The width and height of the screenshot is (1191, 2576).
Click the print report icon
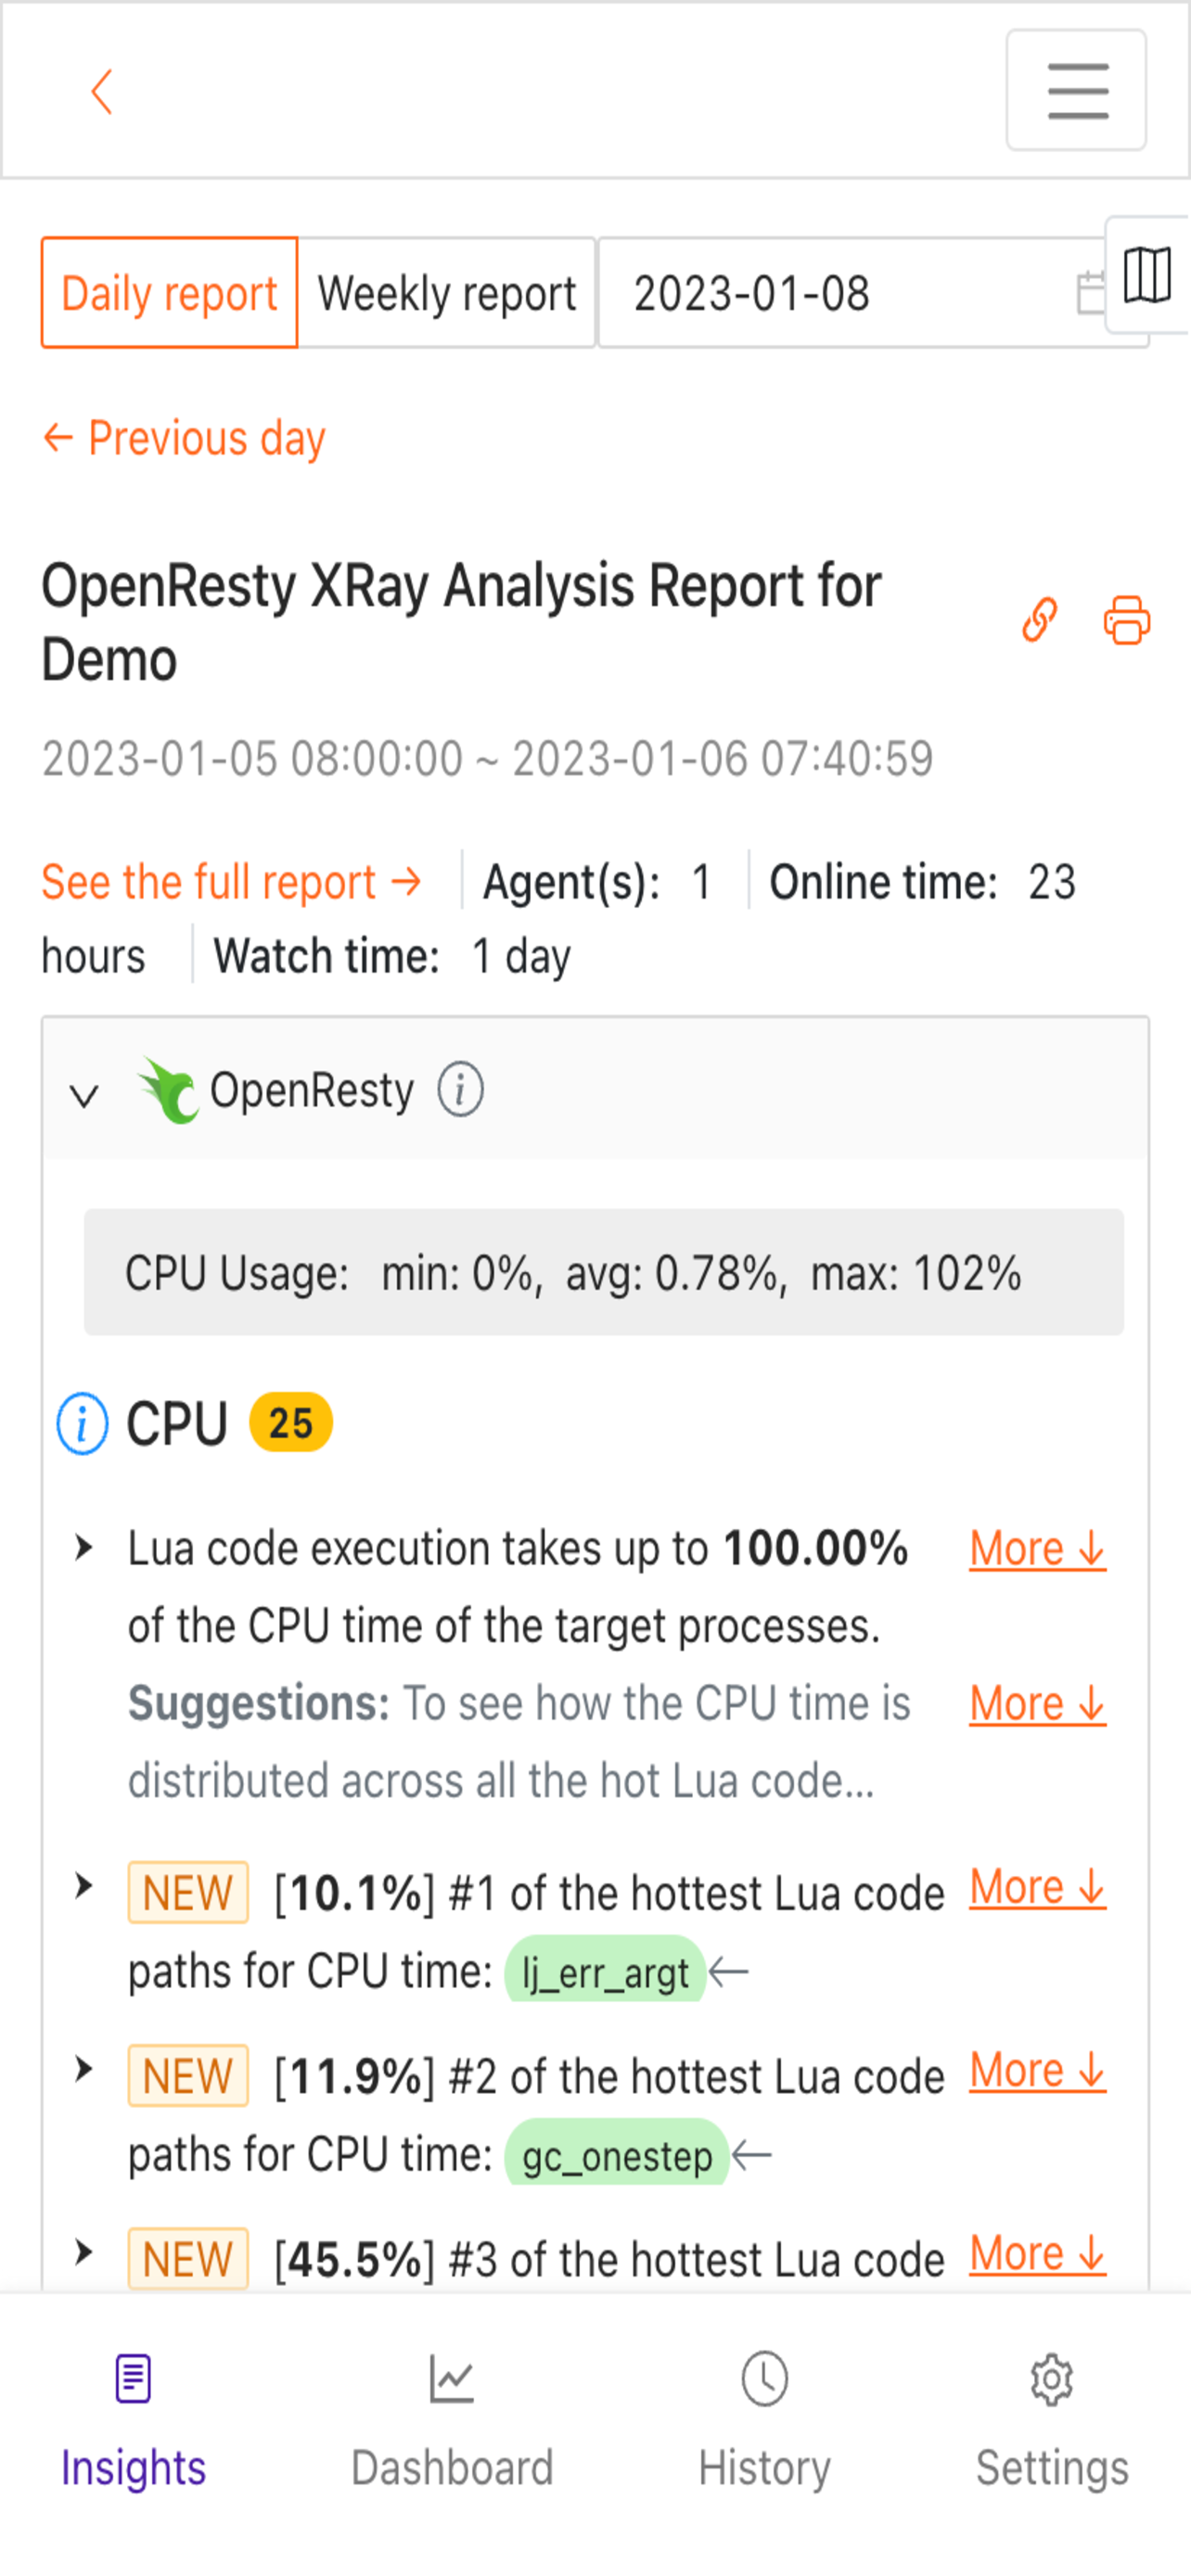tap(1127, 620)
